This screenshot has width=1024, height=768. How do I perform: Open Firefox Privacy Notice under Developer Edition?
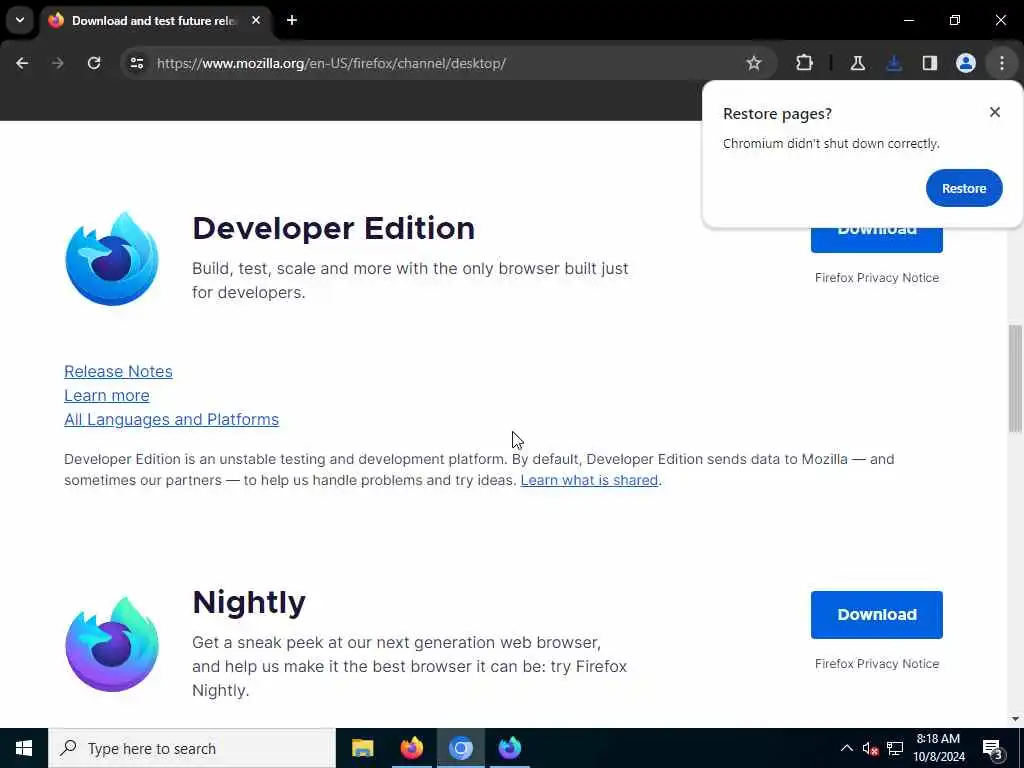coord(876,278)
